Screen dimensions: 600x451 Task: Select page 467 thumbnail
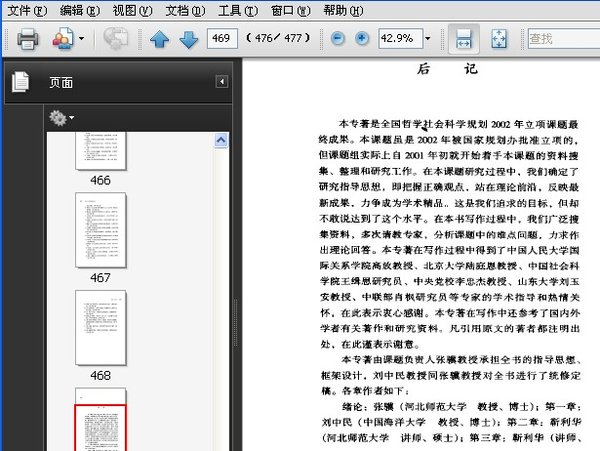(x=101, y=230)
